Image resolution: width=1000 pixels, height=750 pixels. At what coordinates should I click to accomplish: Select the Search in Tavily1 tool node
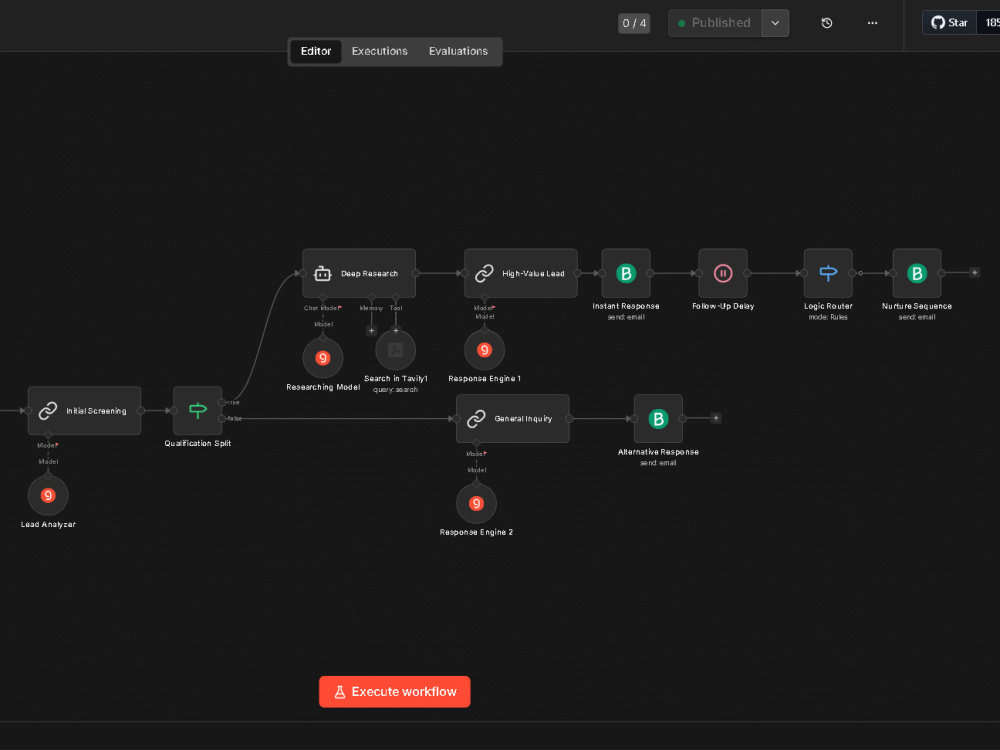tap(395, 349)
